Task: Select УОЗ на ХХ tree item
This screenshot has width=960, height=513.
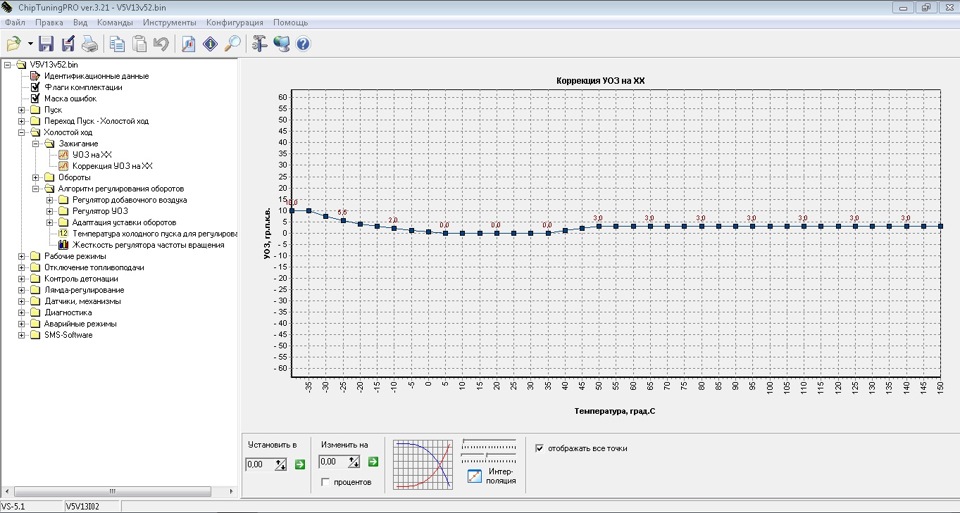Action: point(92,155)
